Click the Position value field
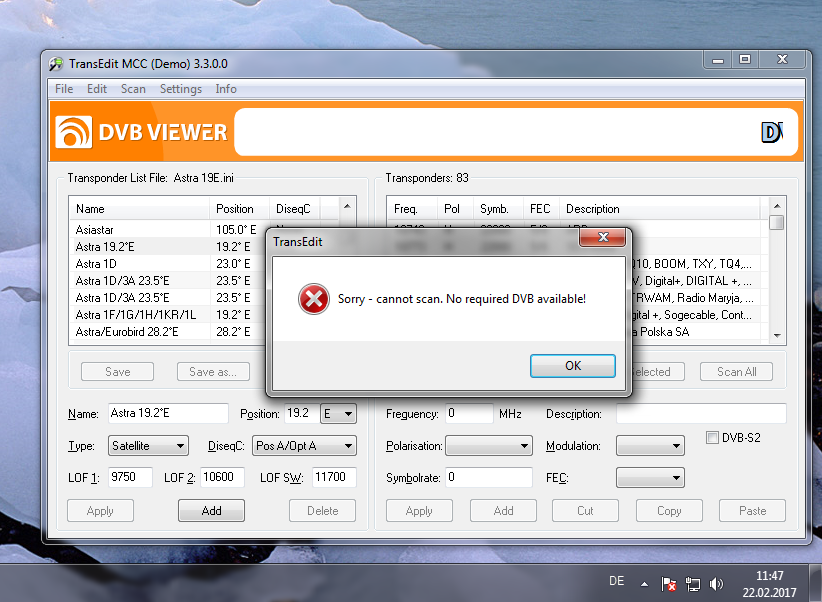Screen dimensions: 822x602 [x=302, y=413]
